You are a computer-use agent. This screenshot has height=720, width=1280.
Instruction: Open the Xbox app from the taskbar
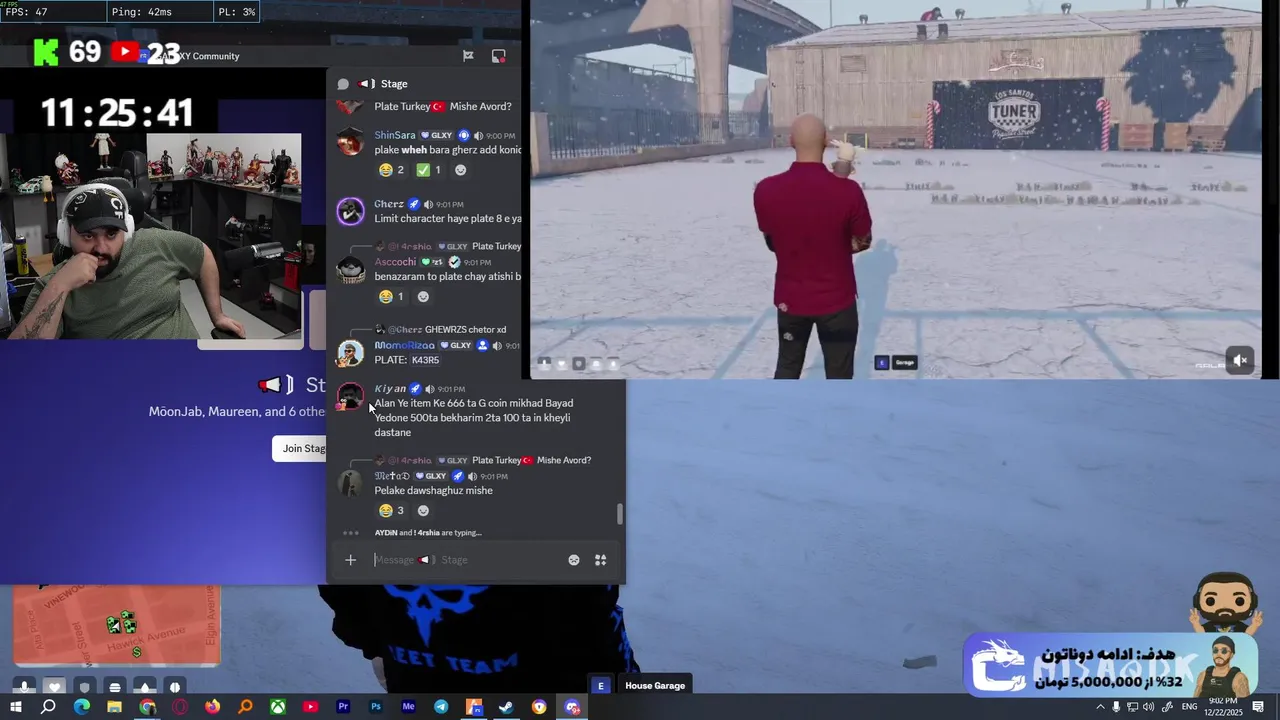278,707
